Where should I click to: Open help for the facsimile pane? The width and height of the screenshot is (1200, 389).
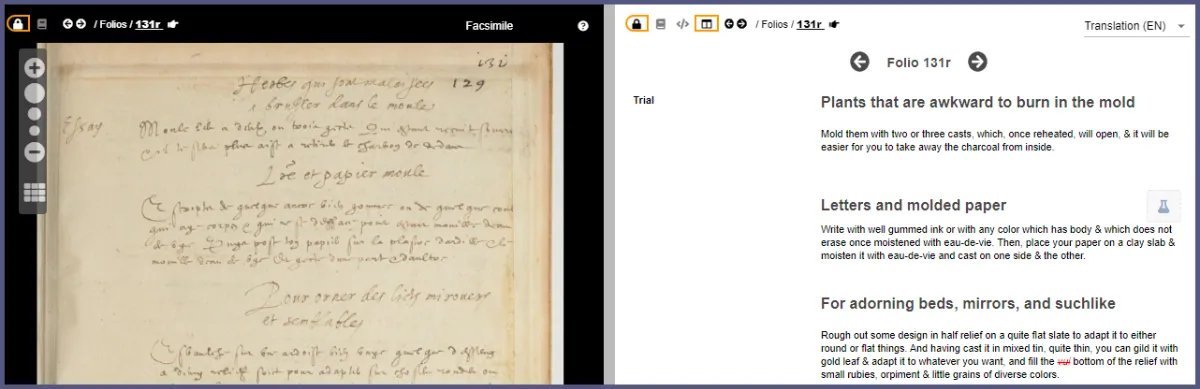point(583,26)
